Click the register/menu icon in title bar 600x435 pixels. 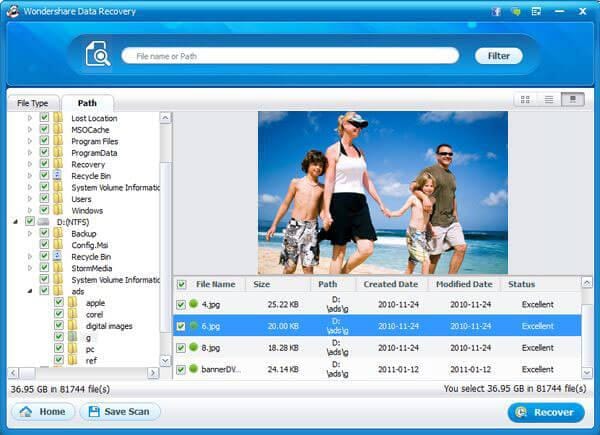[x=536, y=11]
